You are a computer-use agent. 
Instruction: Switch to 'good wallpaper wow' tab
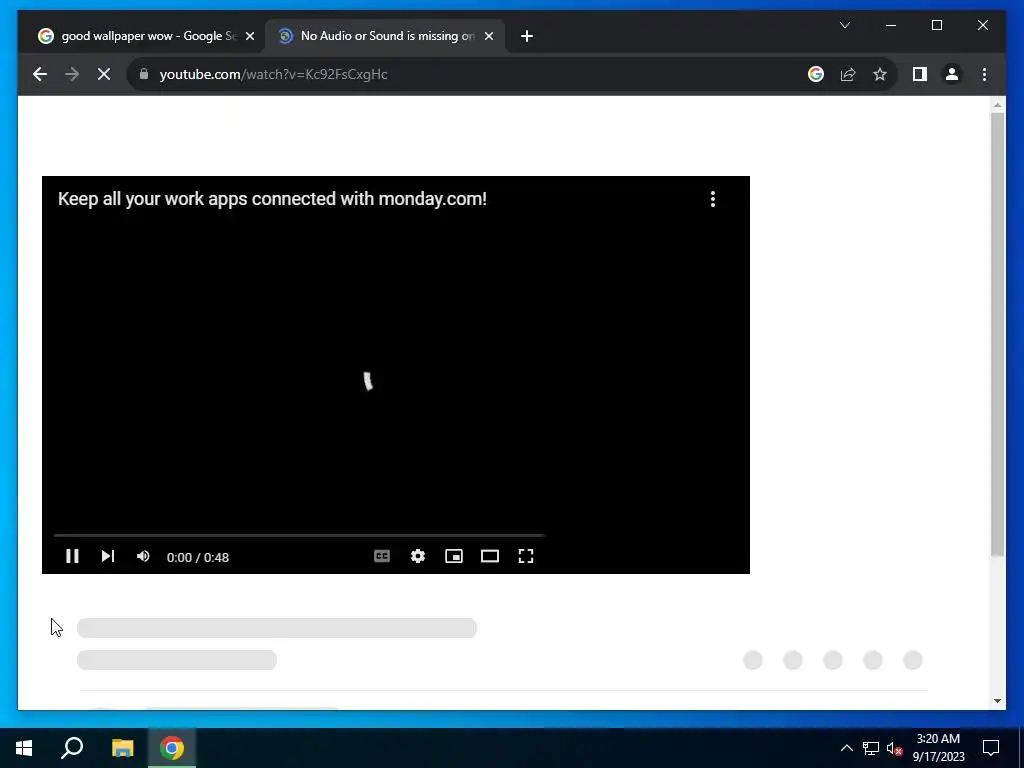(x=146, y=36)
